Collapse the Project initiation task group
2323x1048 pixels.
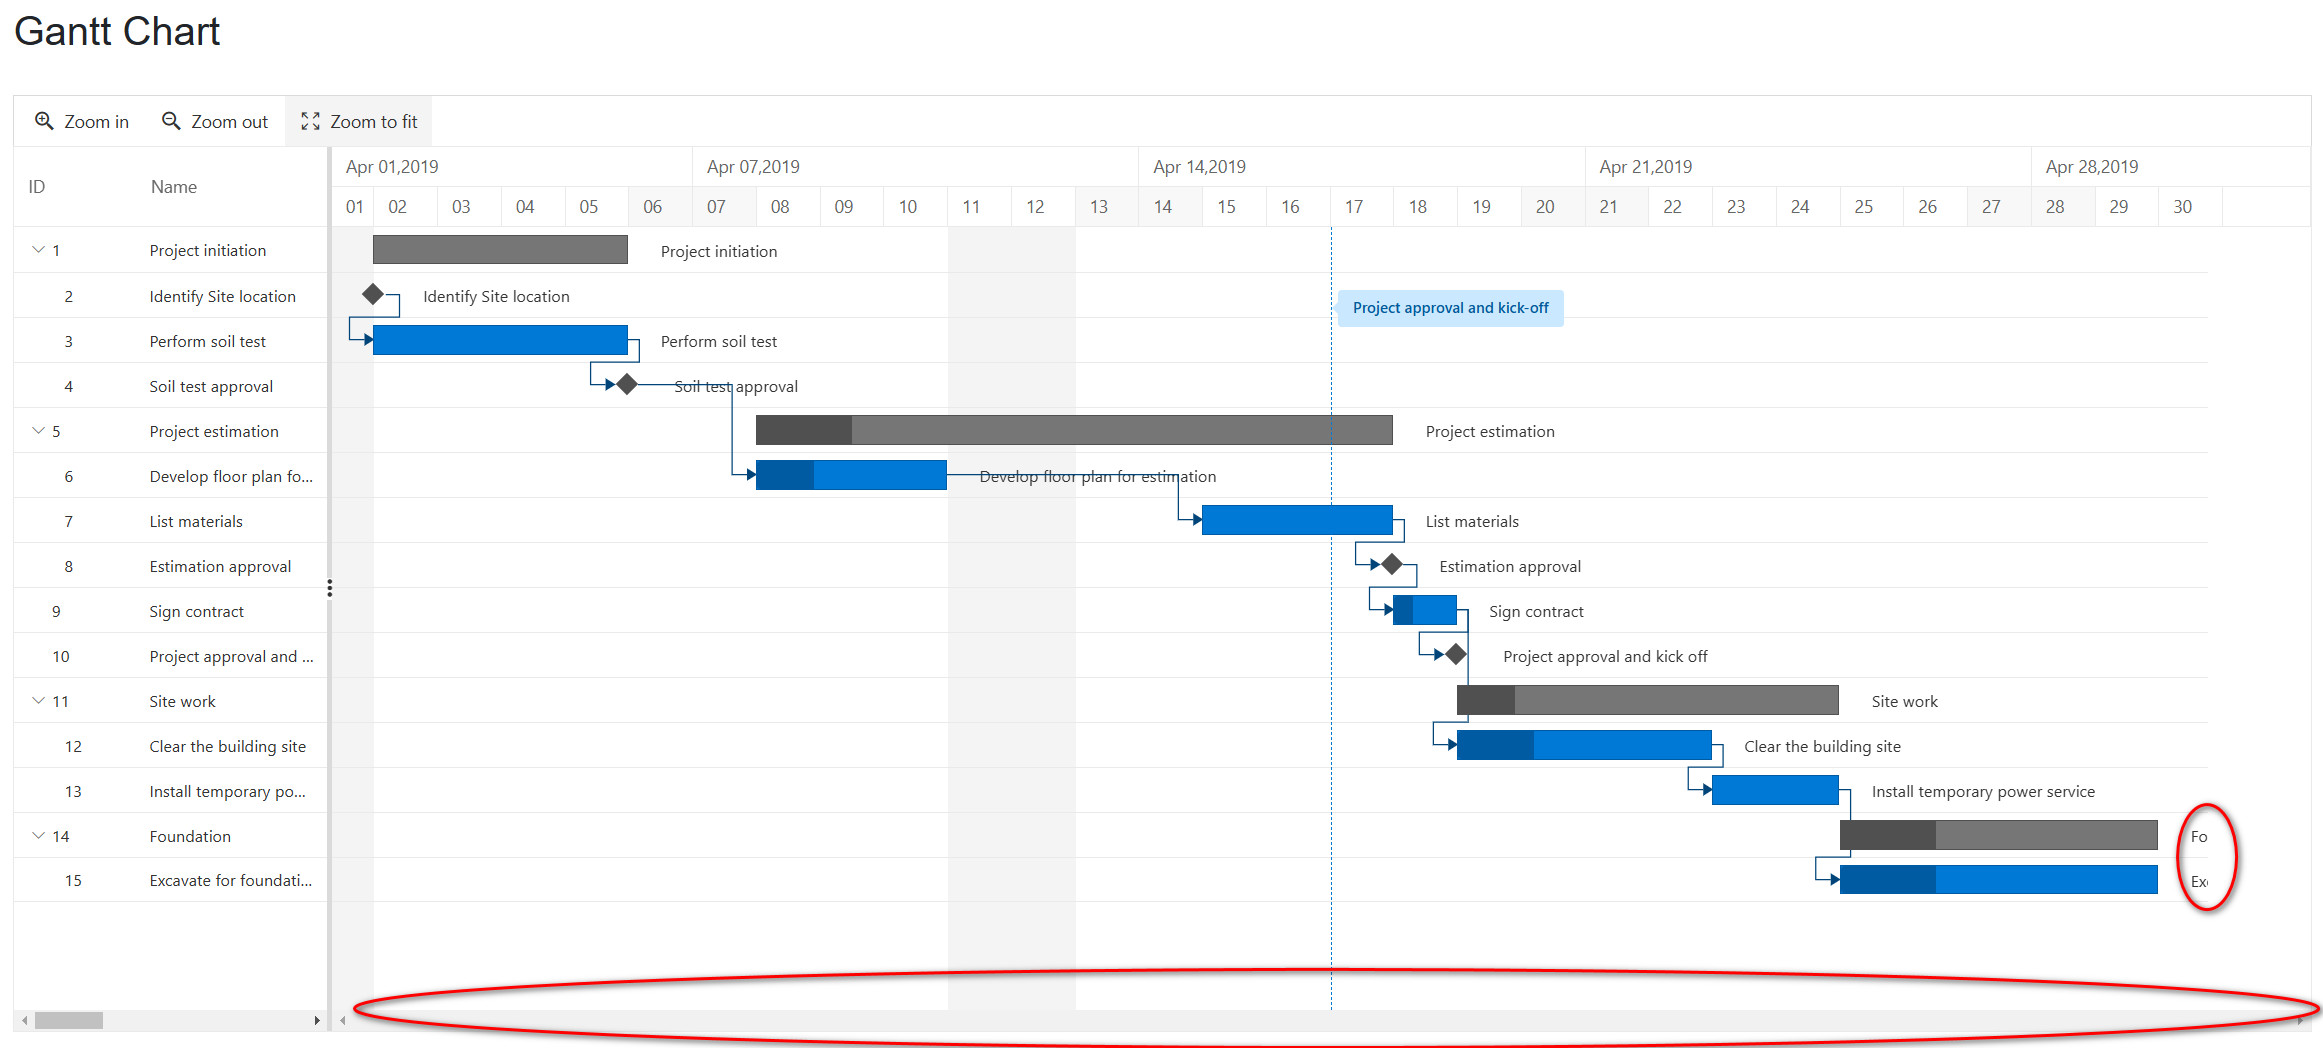38,250
